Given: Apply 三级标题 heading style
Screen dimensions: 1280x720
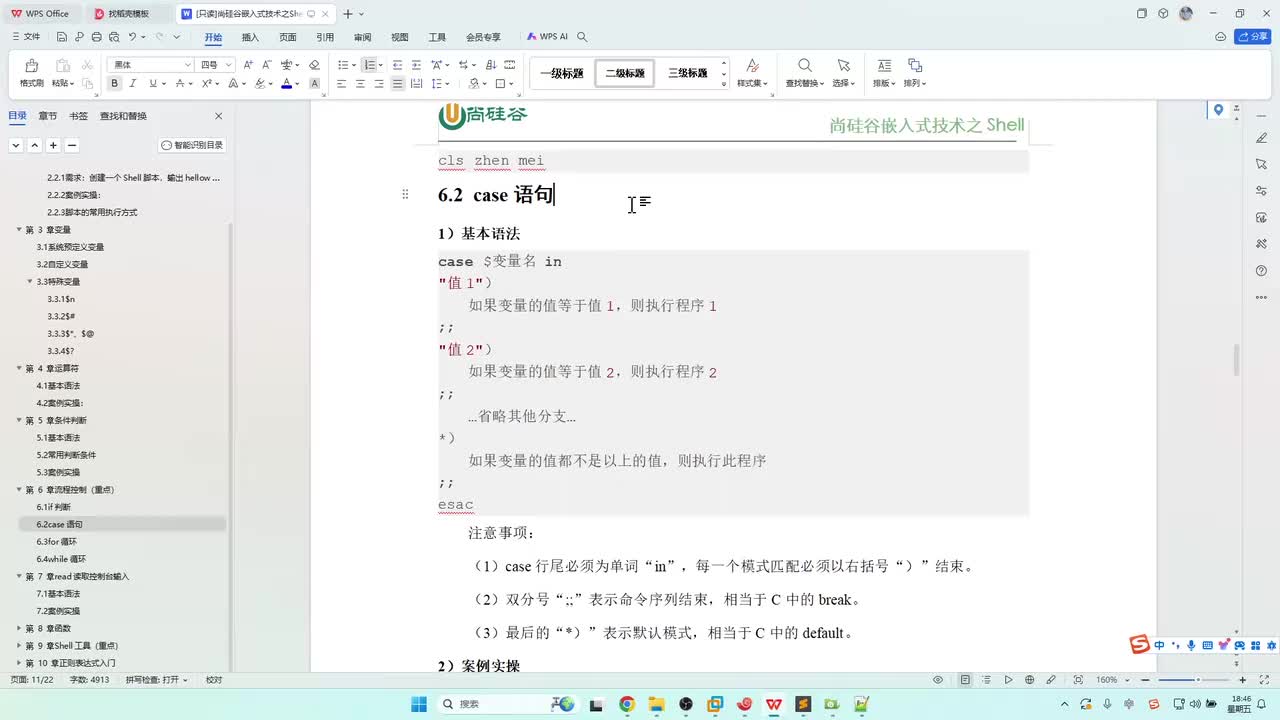Looking at the screenshot, I should click(x=688, y=73).
